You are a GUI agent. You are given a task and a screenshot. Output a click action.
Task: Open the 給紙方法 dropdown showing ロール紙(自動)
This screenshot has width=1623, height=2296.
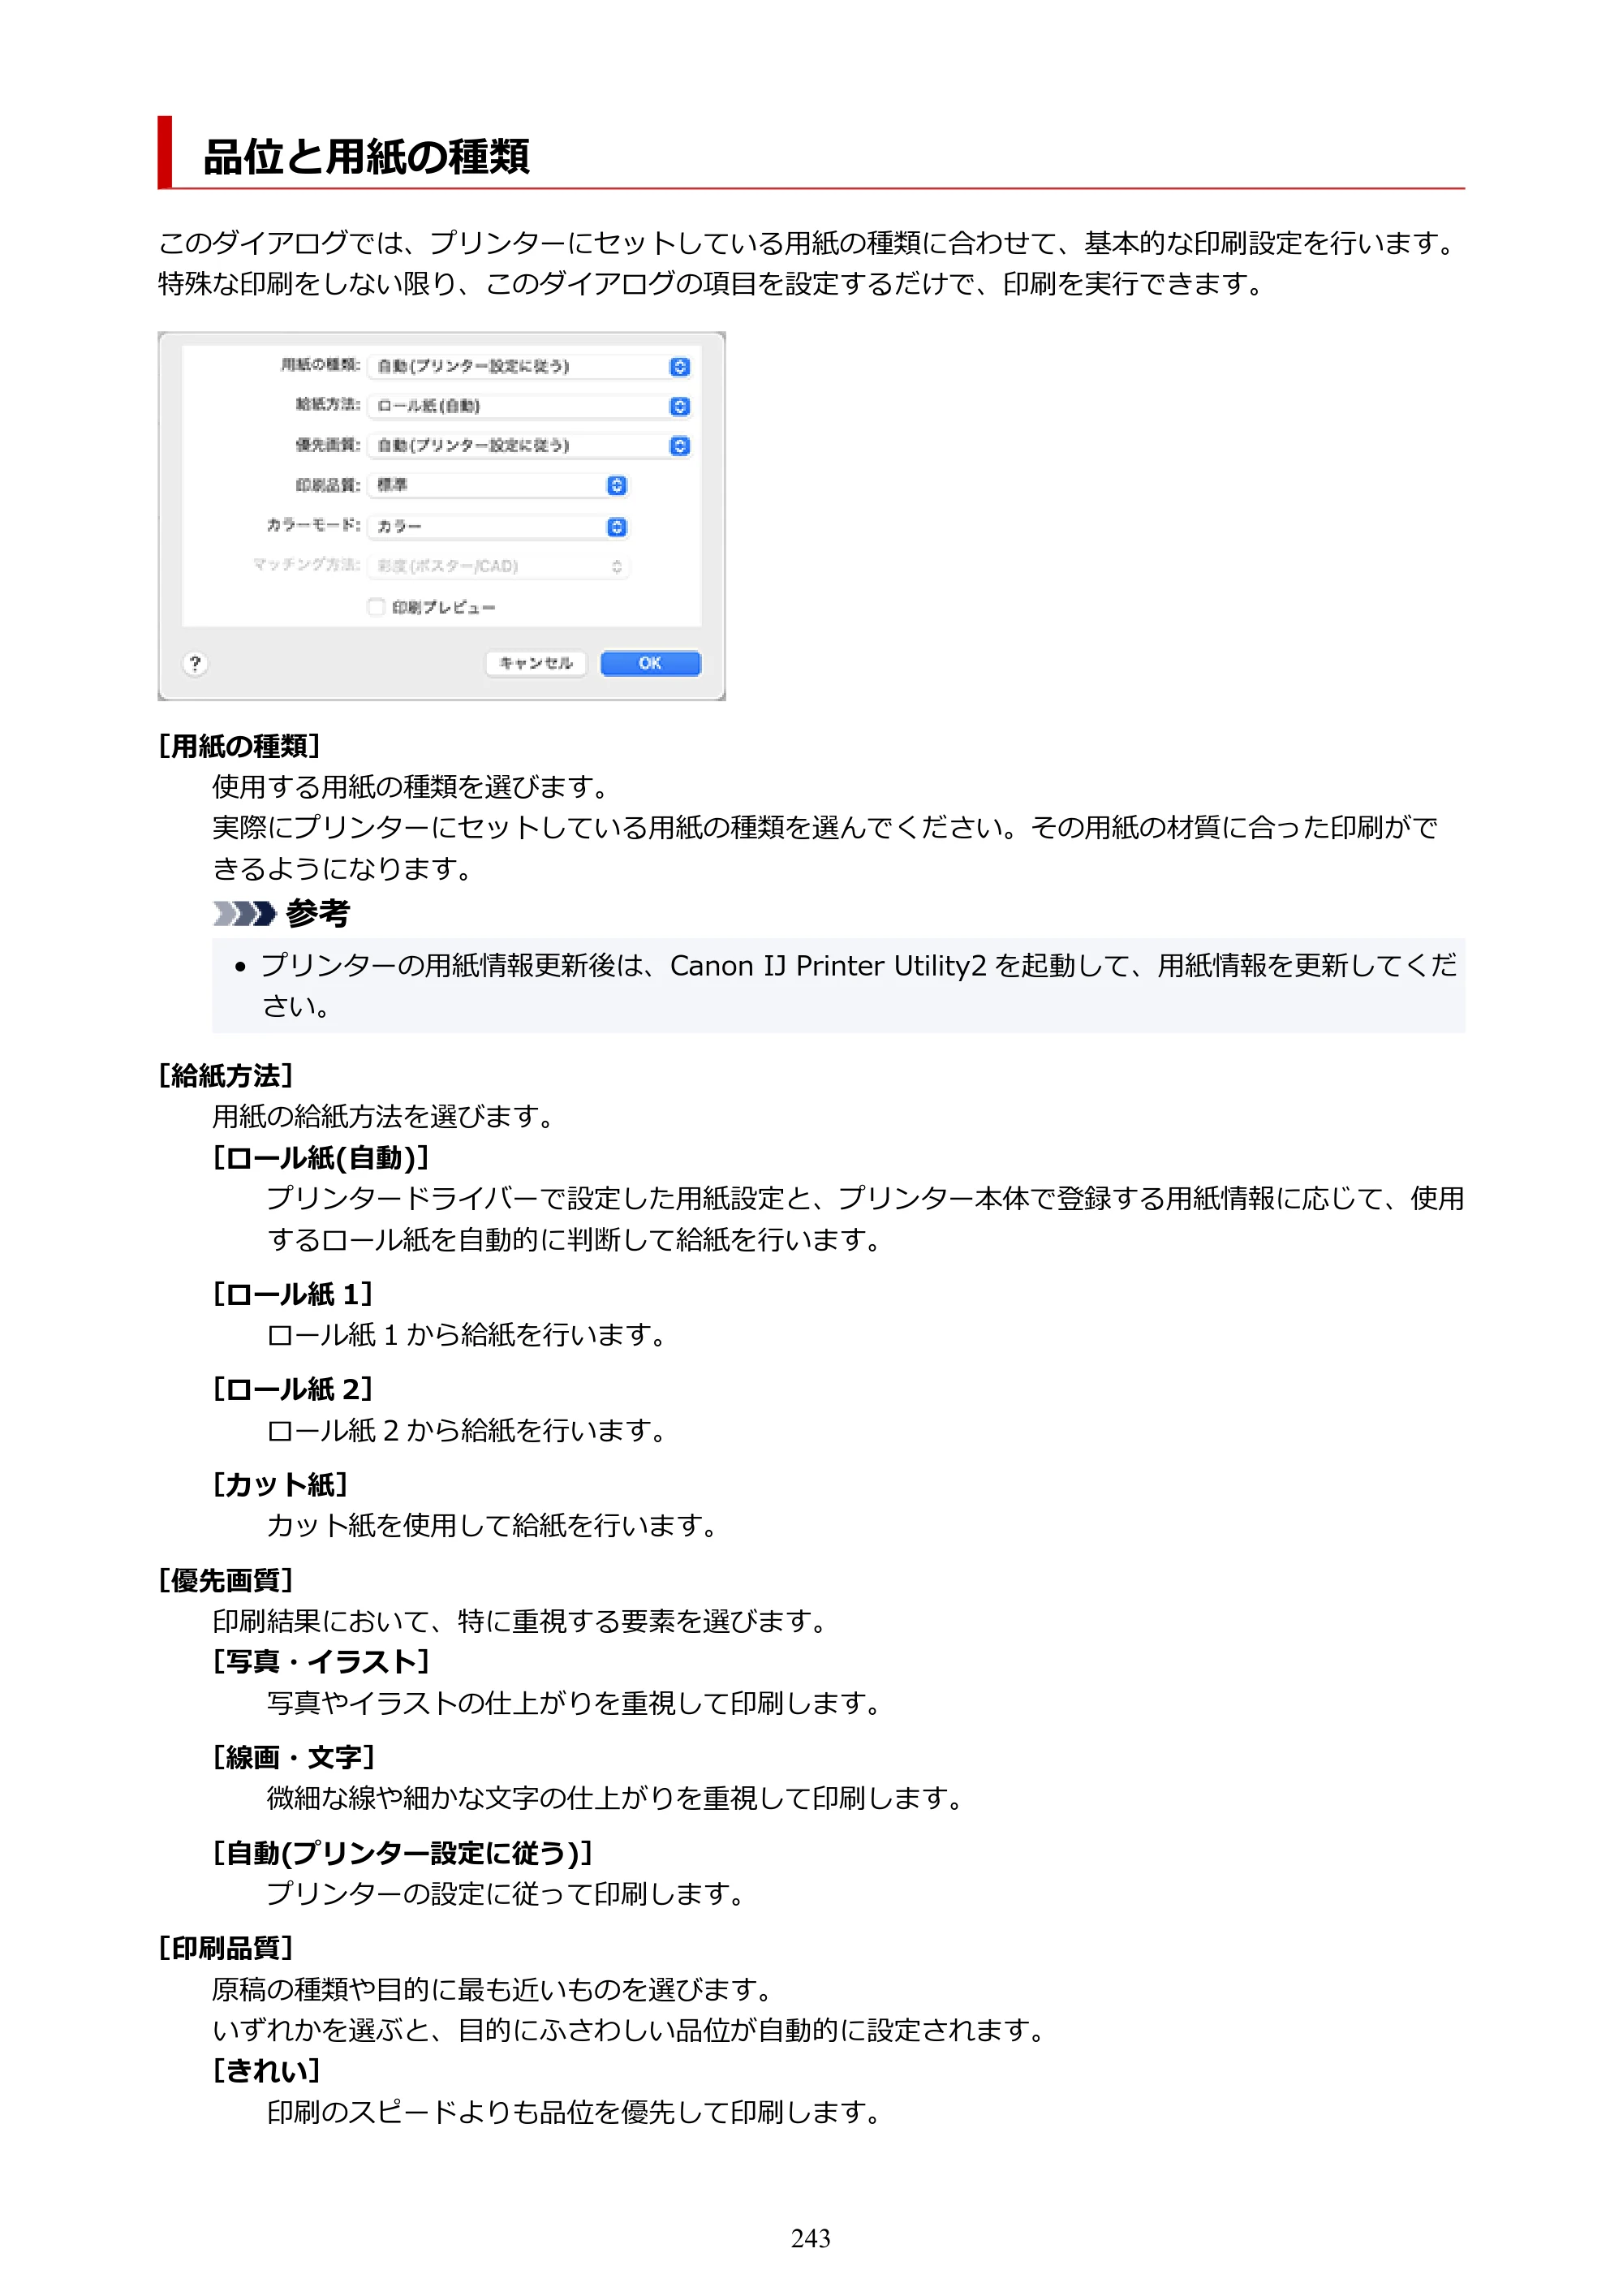tap(529, 406)
